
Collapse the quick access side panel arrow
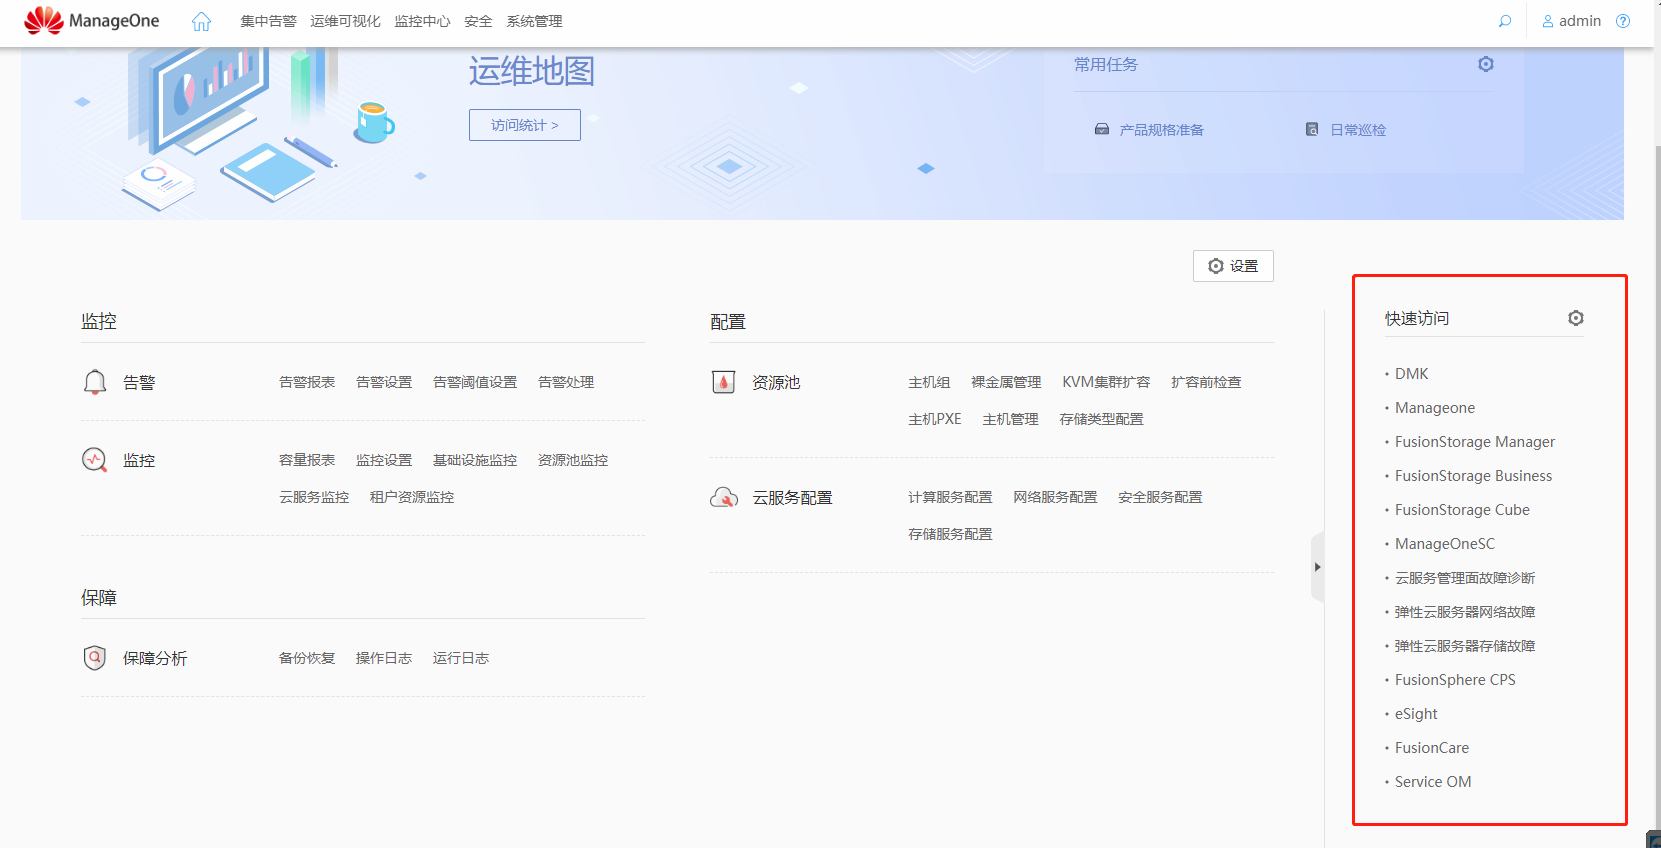(1317, 567)
